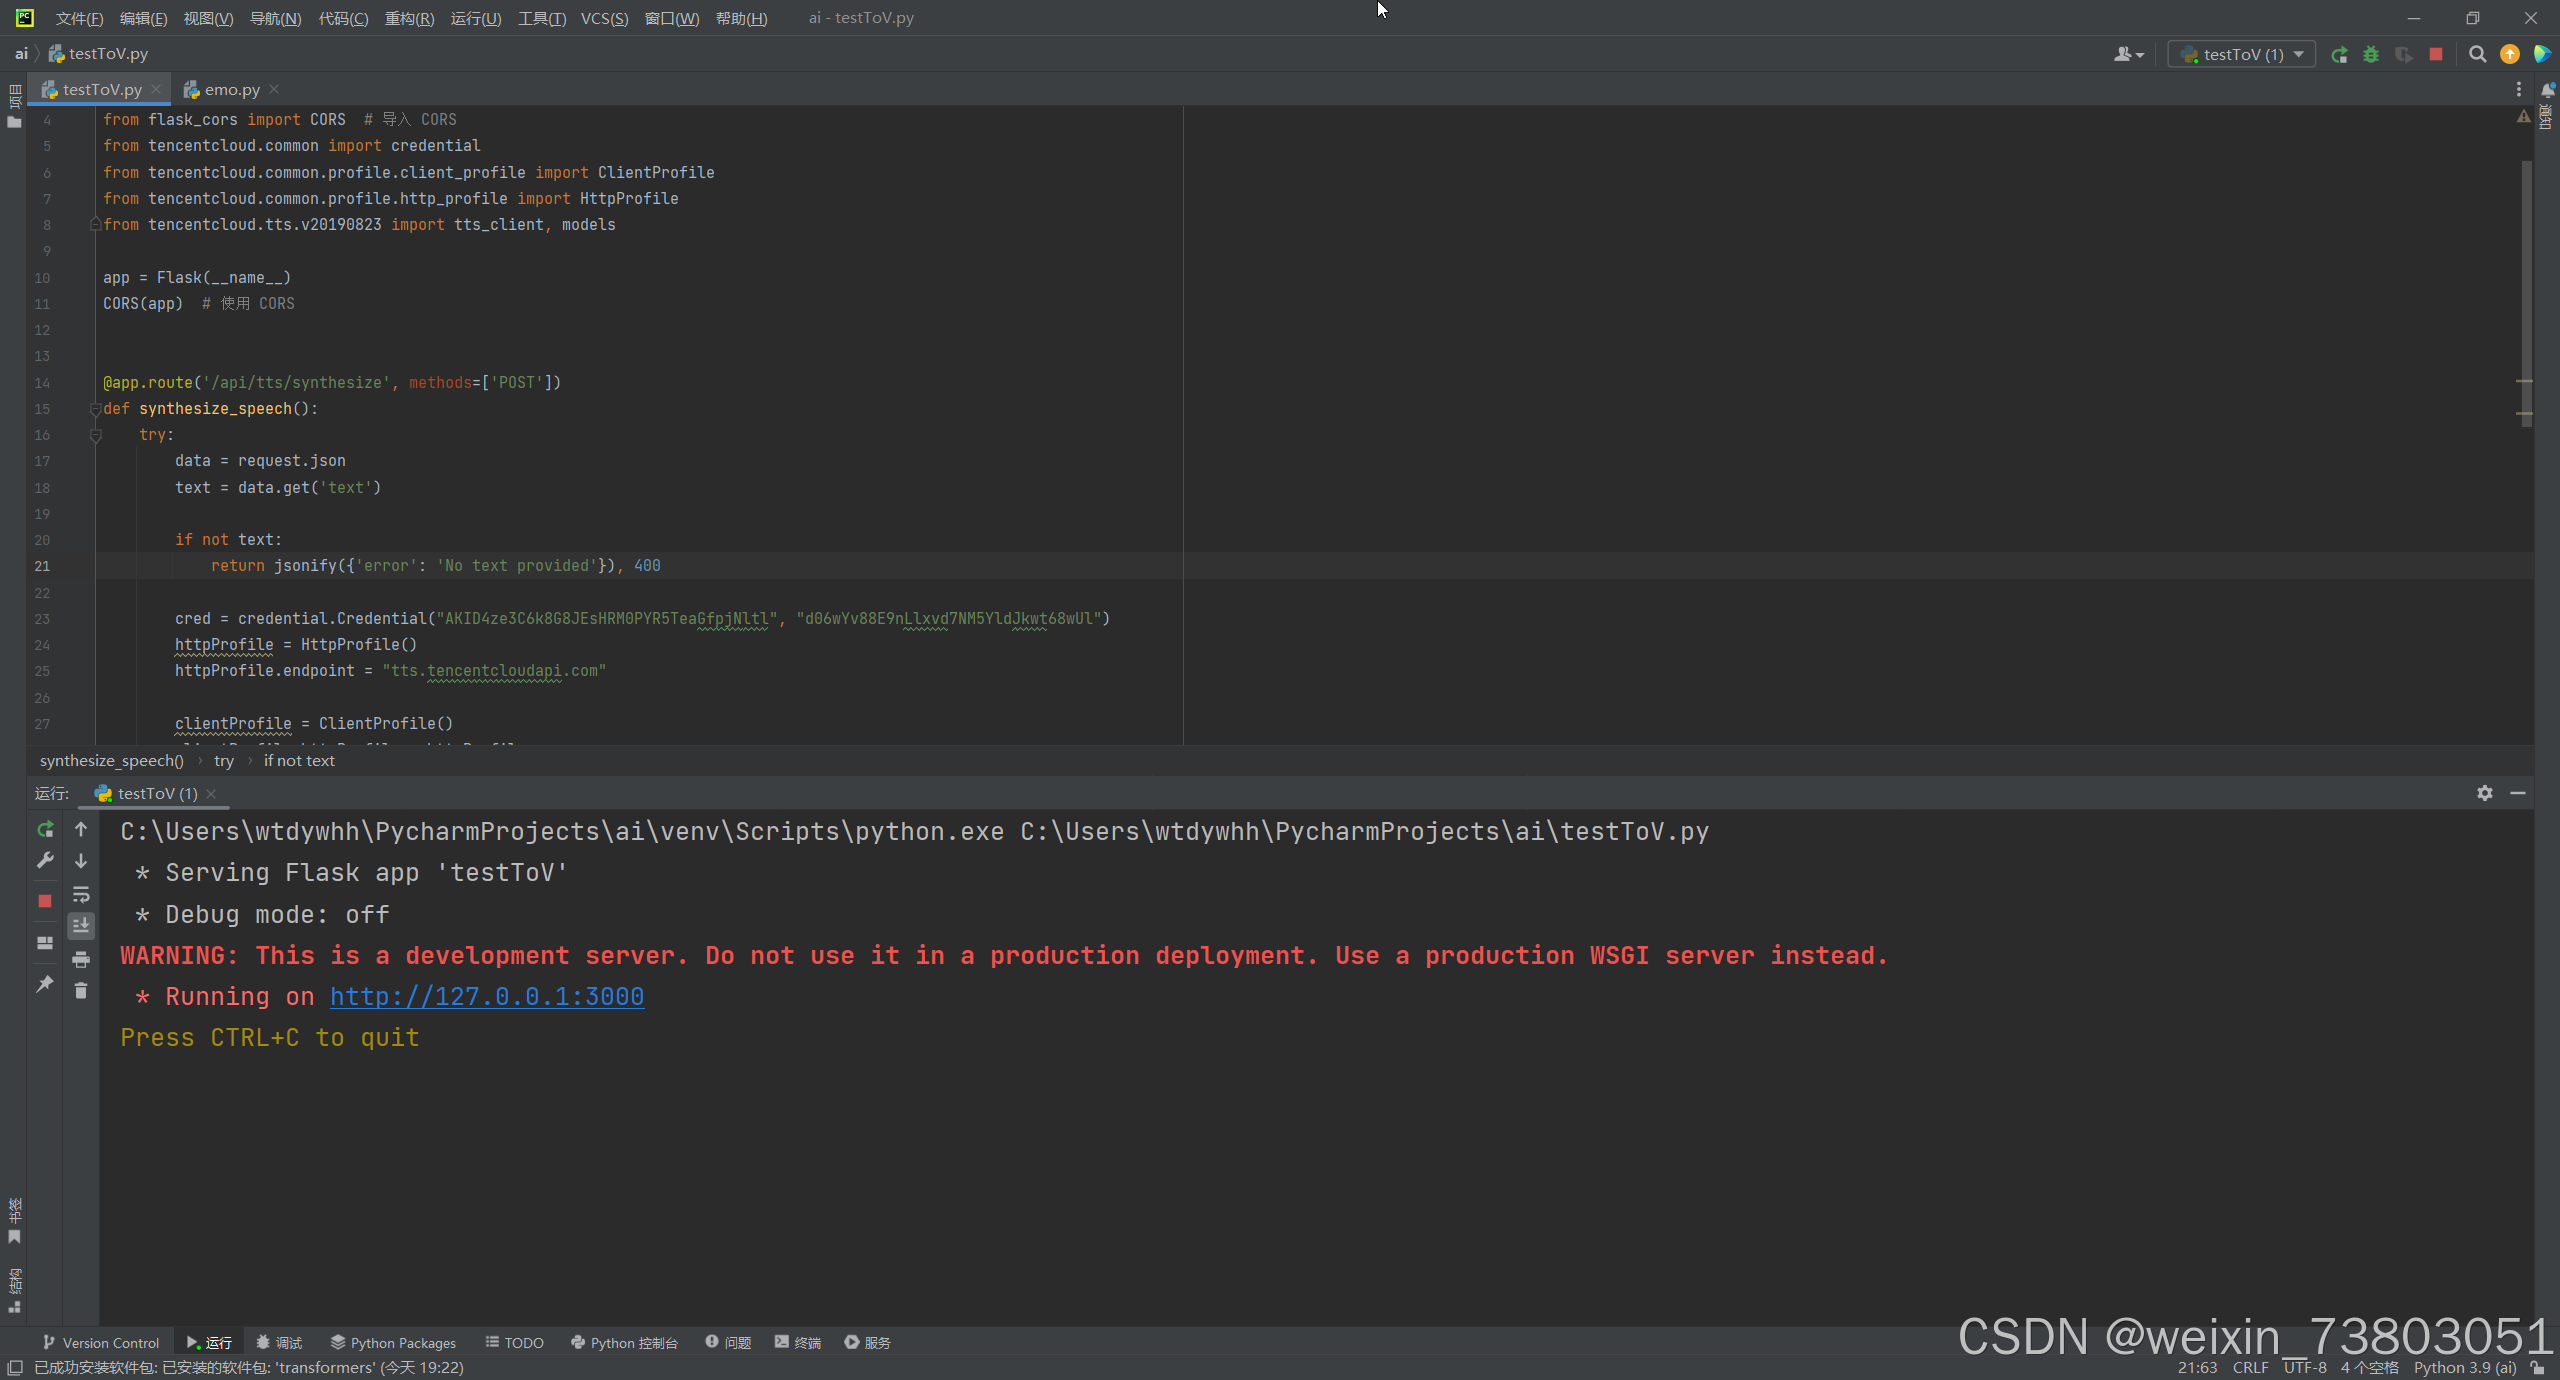Open the 重构(R) menu
Viewport: 2560px width, 1380px height.
click(409, 18)
